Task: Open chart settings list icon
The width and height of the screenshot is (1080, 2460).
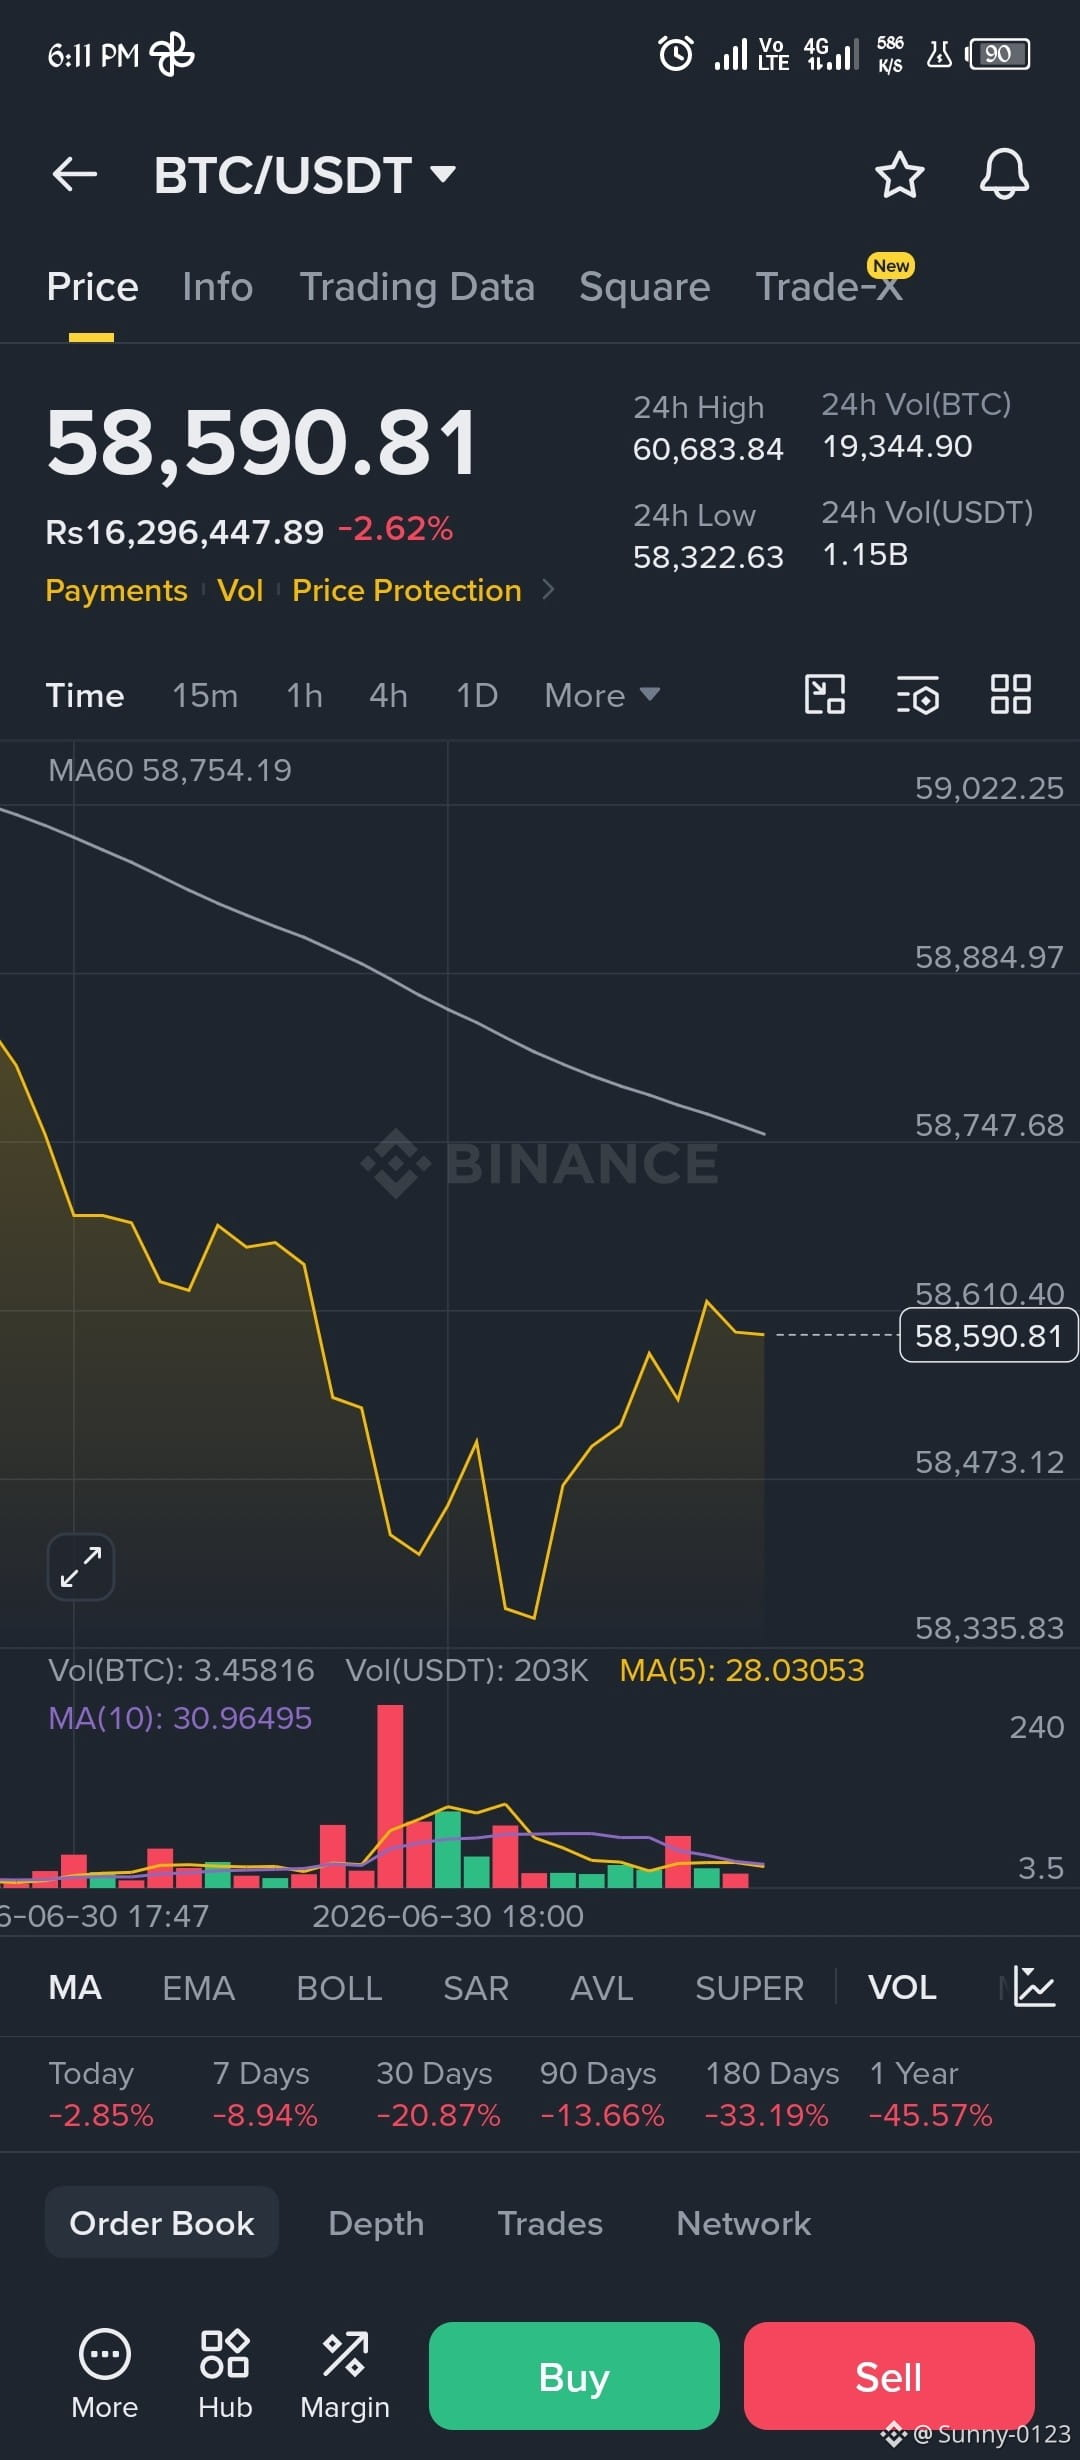Action: 917,694
